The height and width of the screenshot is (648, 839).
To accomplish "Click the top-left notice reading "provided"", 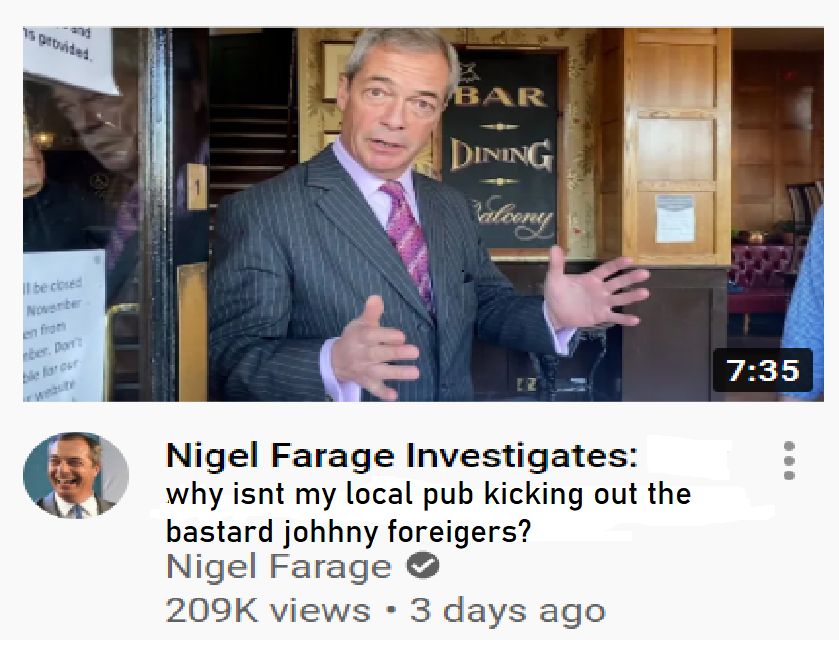I will (x=70, y=59).
